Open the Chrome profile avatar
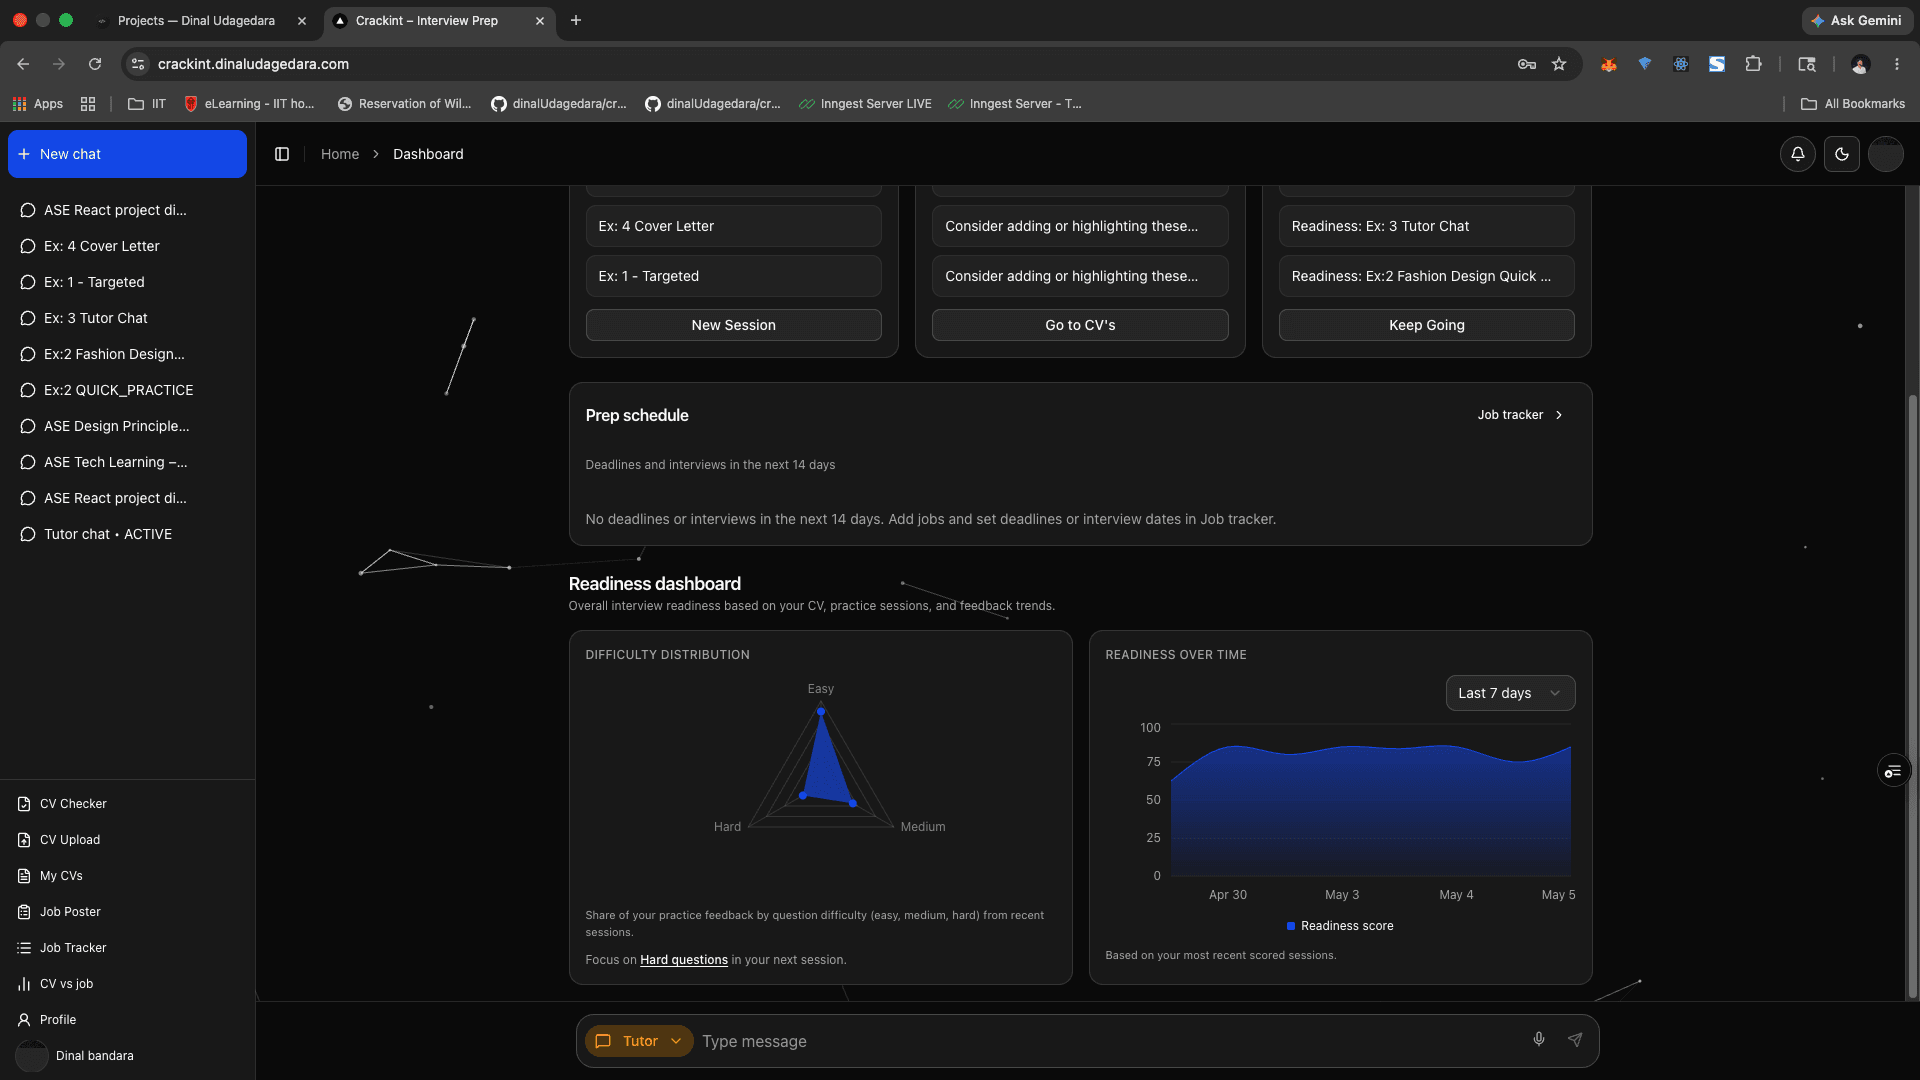 click(x=1860, y=64)
